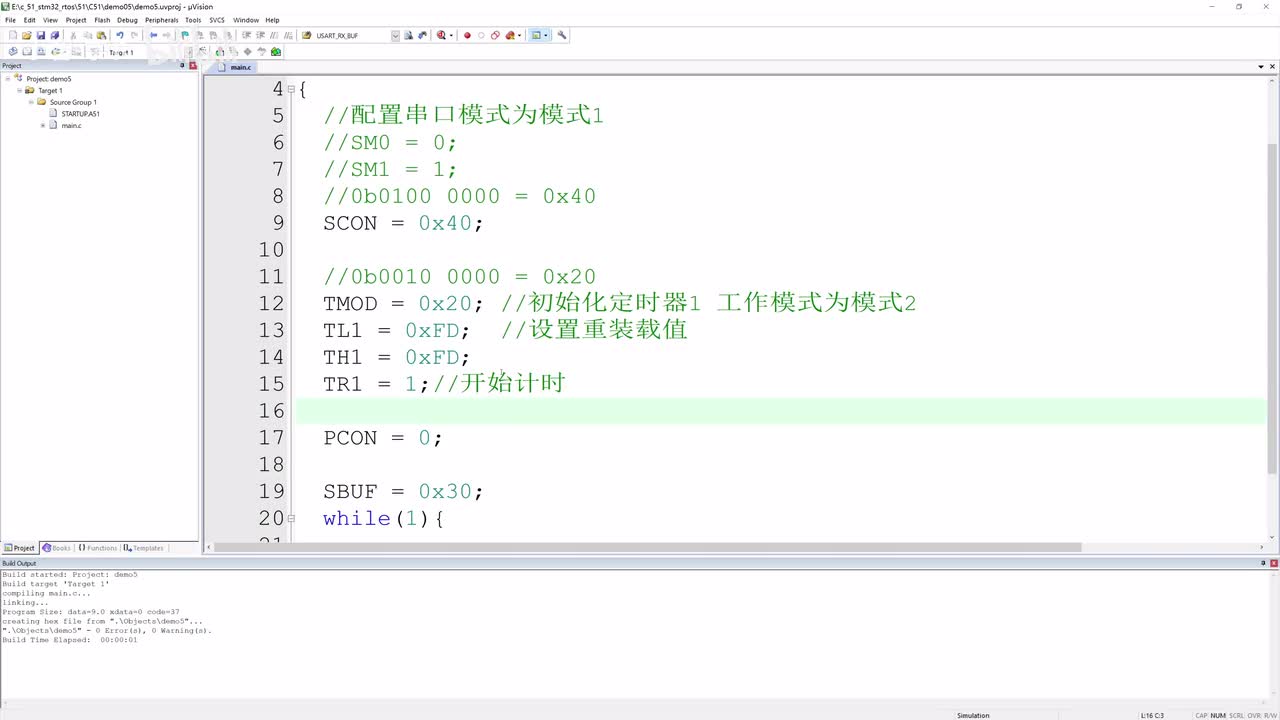Screen dimensions: 1280x720
Task: Select STARTUP.A51 in the project tree
Action: [80, 114]
